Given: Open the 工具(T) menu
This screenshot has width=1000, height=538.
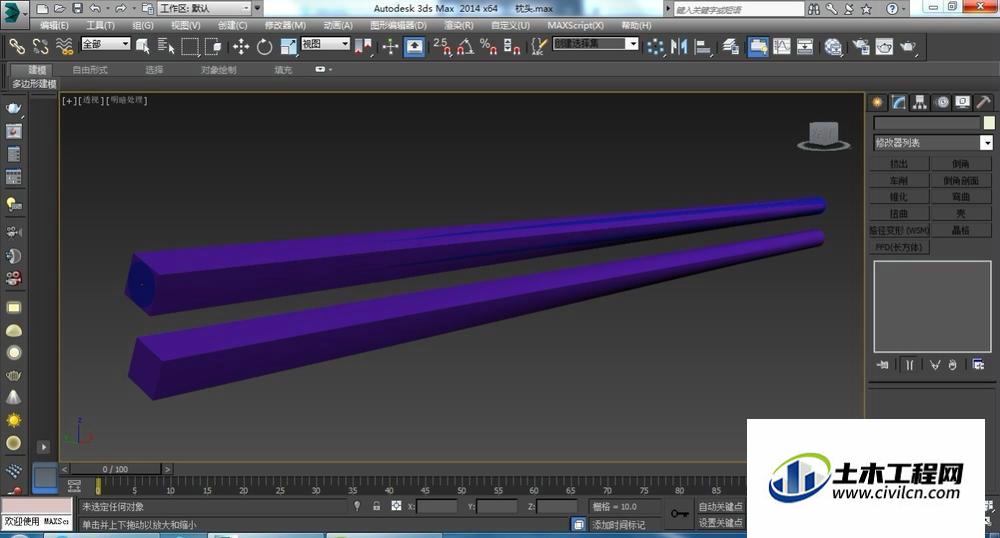Looking at the screenshot, I should [x=100, y=25].
